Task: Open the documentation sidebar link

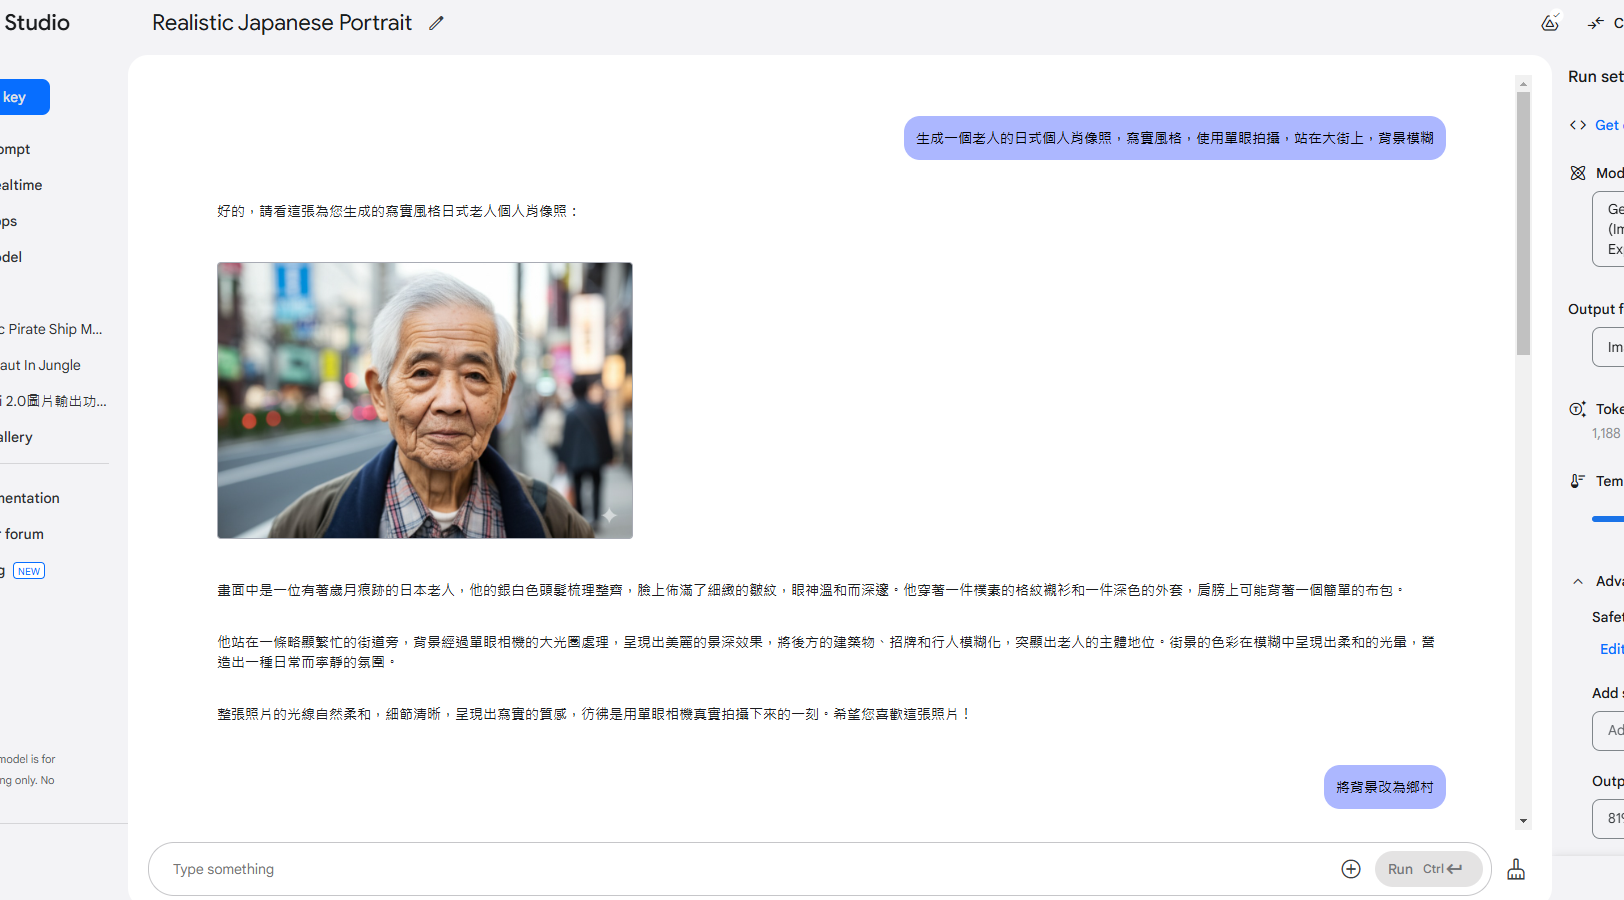Action: pyautogui.click(x=30, y=498)
